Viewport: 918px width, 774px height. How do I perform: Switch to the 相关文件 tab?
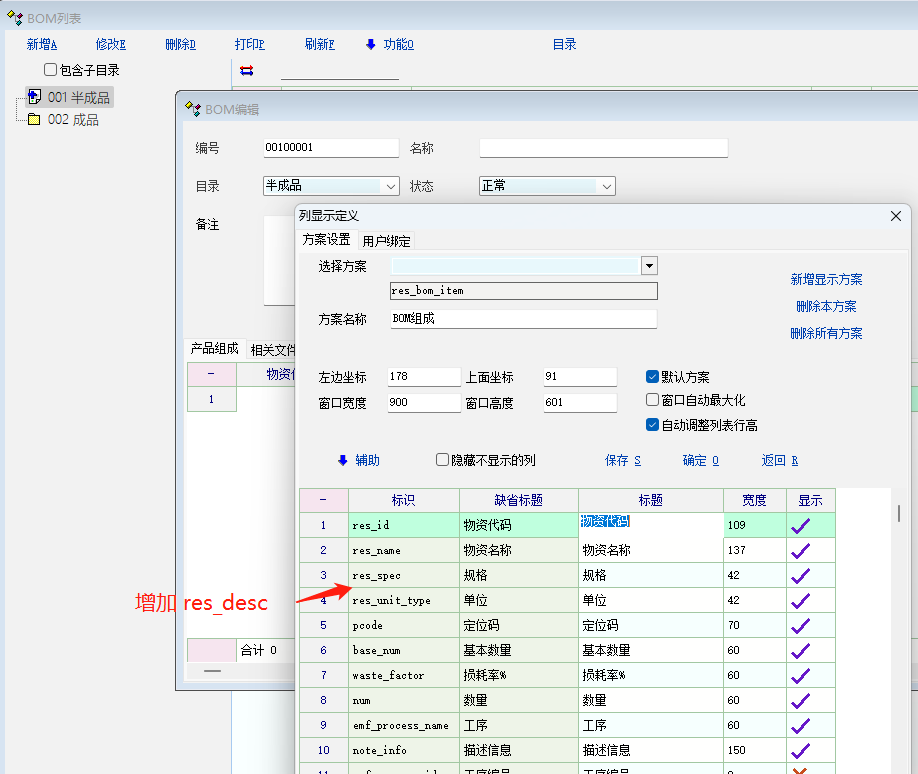pyautogui.click(x=273, y=350)
